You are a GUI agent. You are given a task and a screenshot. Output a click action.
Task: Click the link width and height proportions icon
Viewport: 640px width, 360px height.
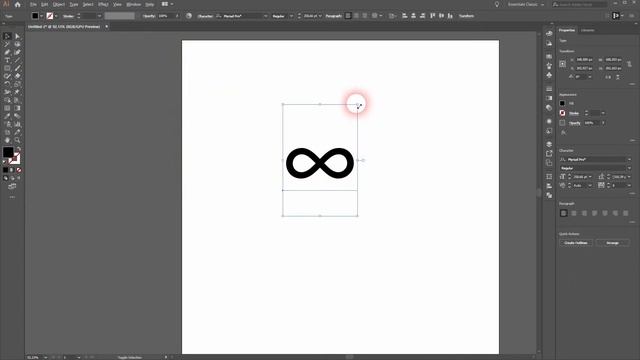(x=629, y=64)
